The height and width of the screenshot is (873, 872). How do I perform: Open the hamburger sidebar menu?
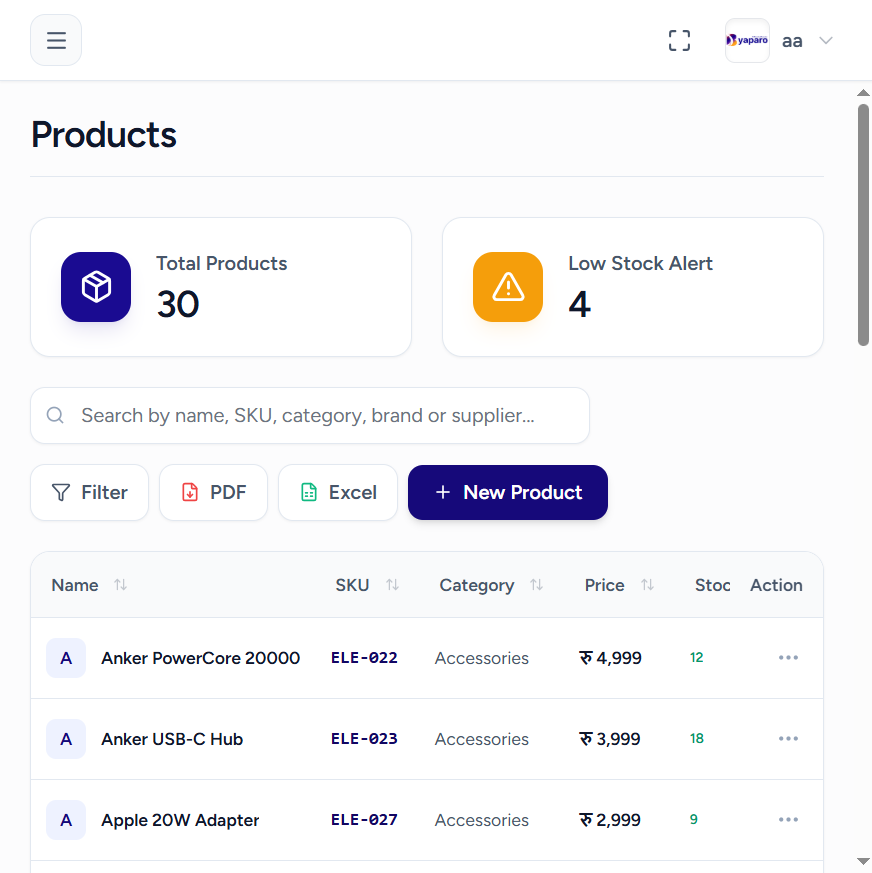[x=56, y=40]
